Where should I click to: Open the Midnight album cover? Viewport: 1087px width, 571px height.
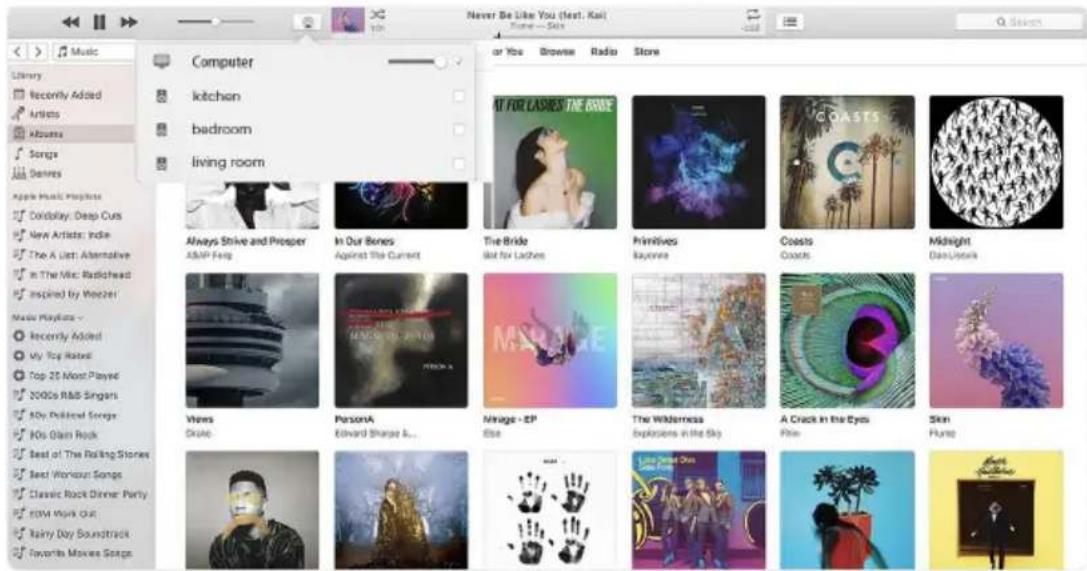[996, 162]
